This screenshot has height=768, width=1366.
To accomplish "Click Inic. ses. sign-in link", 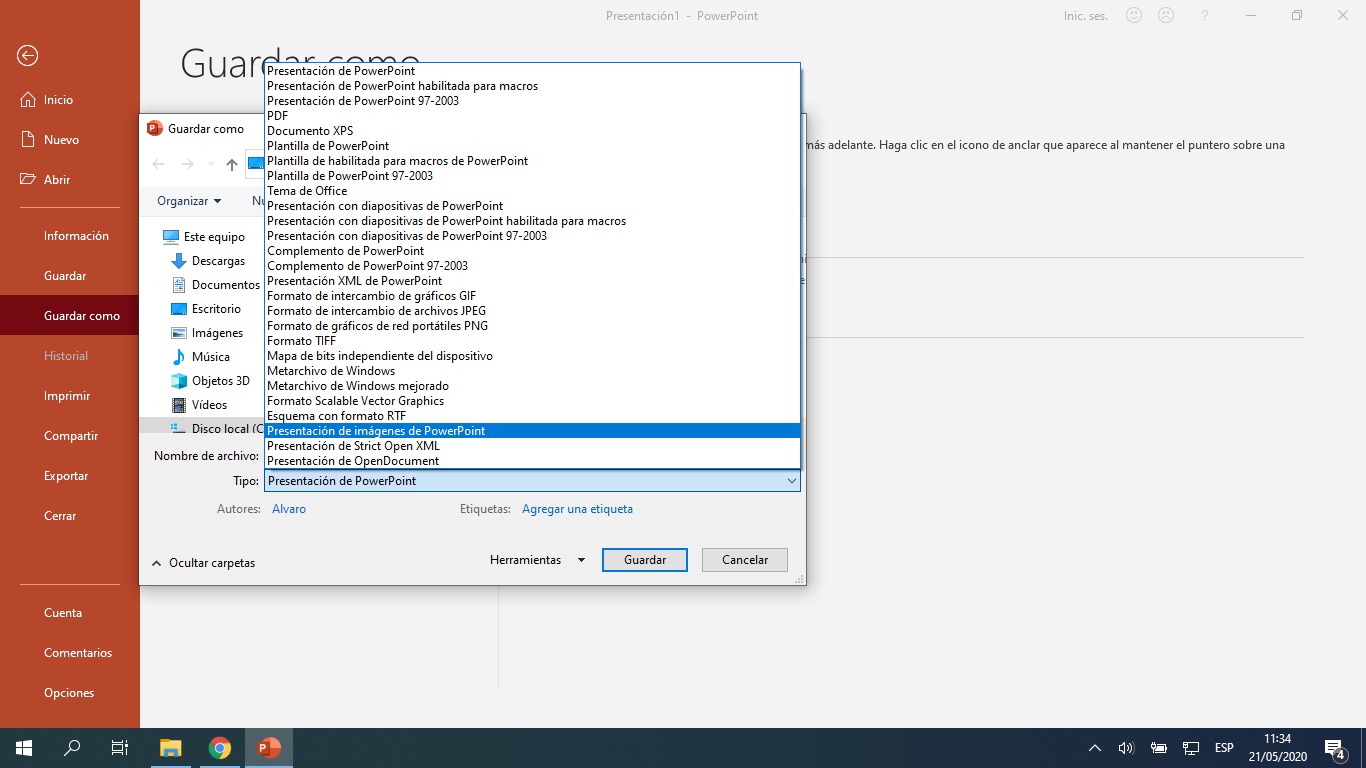I will coord(1086,16).
